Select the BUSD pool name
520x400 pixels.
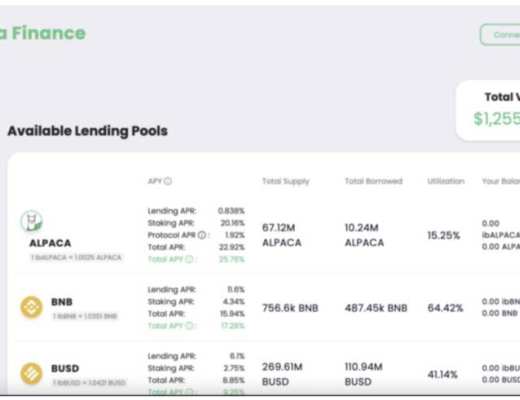(65, 368)
